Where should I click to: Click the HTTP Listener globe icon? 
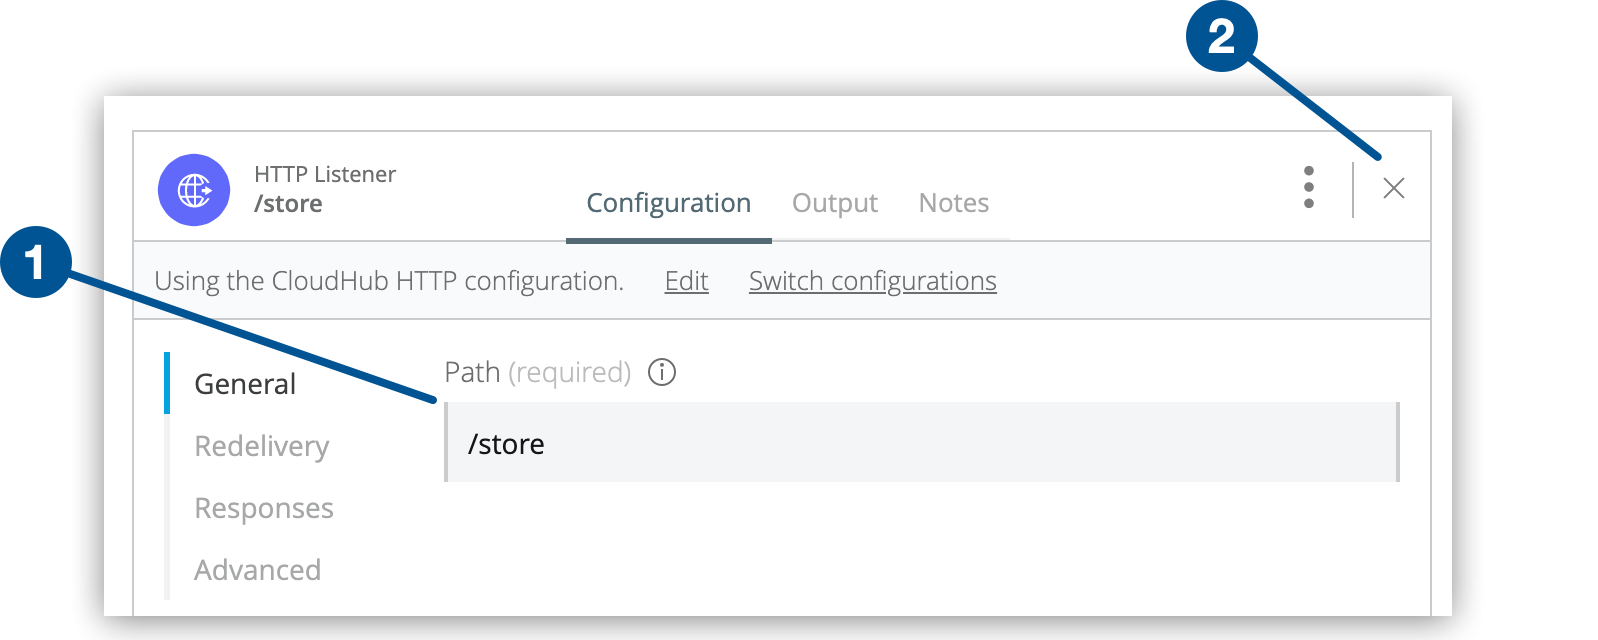pyautogui.click(x=194, y=190)
